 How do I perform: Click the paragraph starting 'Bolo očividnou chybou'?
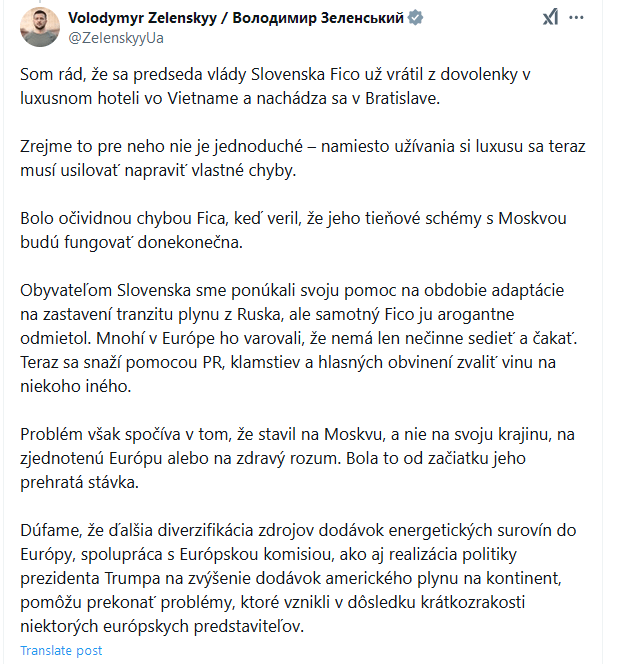pyautogui.click(x=293, y=230)
